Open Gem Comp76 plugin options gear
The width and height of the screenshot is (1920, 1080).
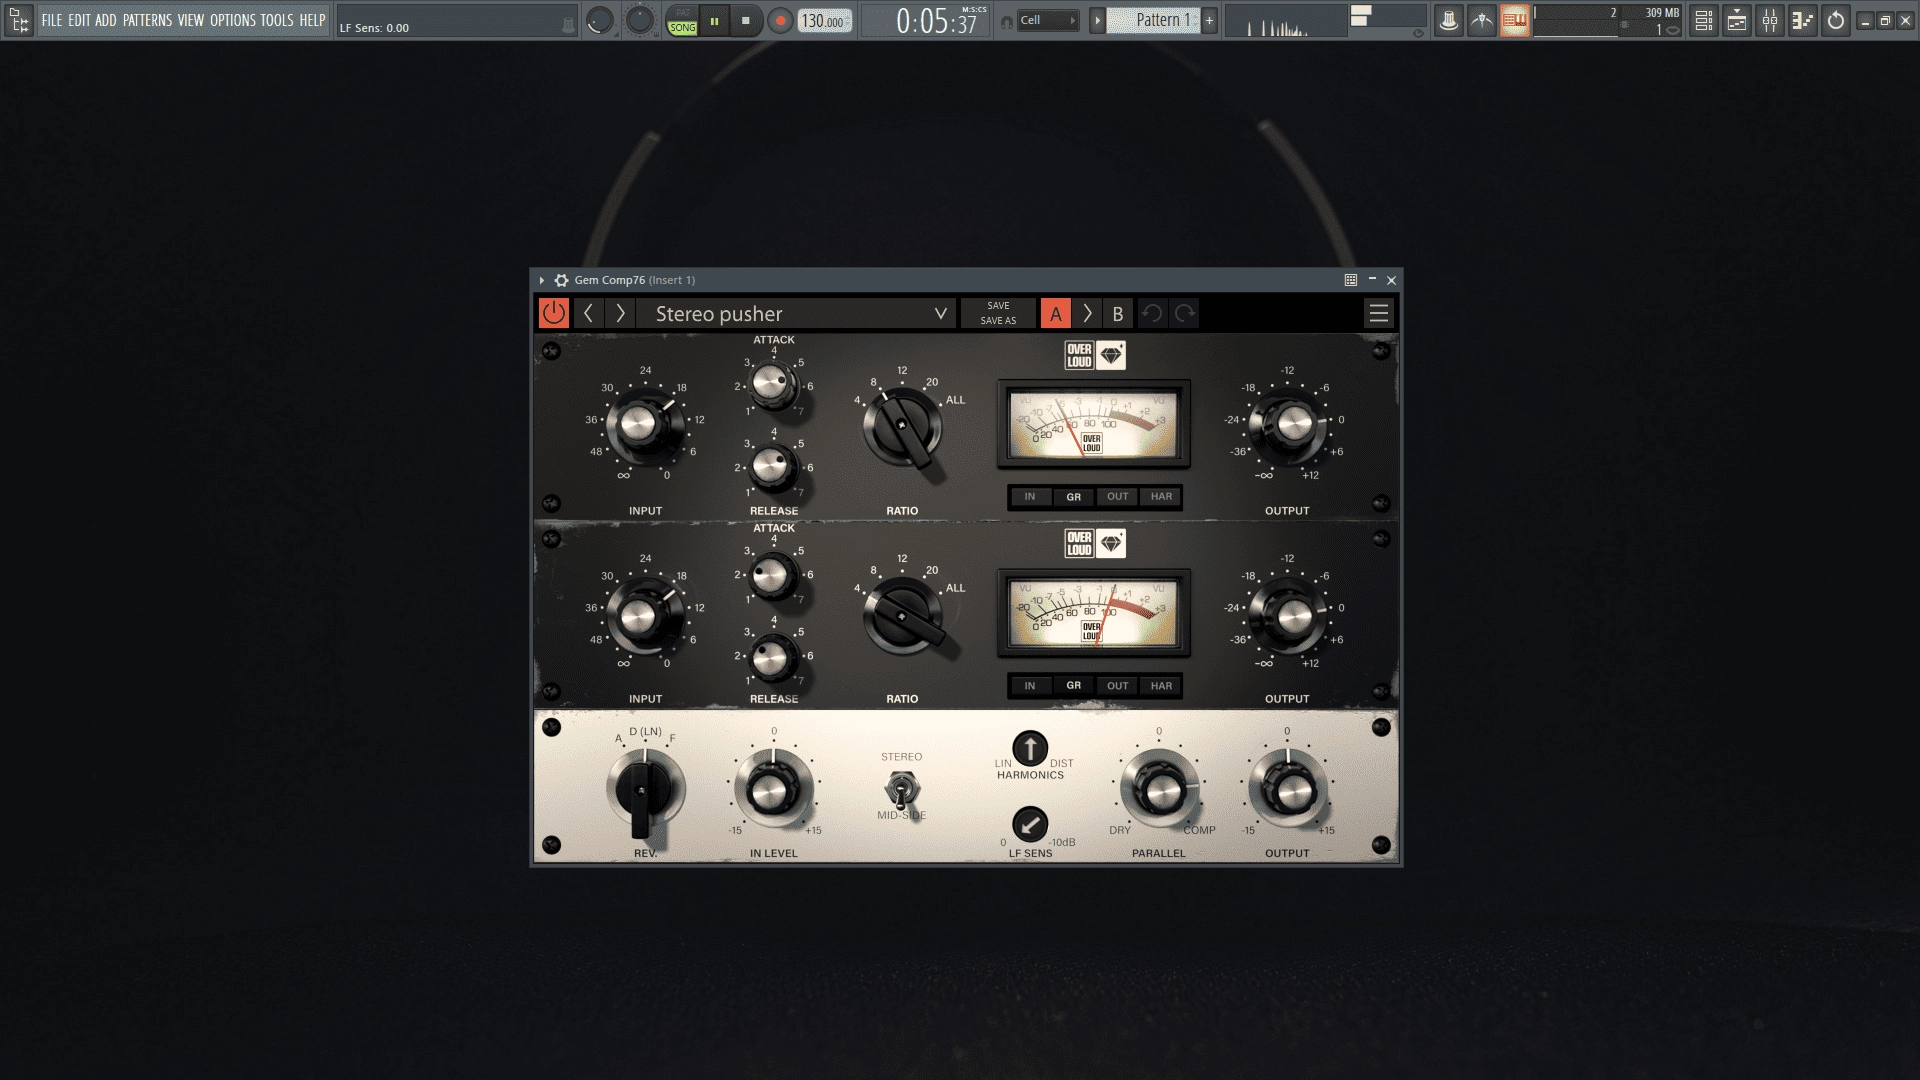[562, 280]
